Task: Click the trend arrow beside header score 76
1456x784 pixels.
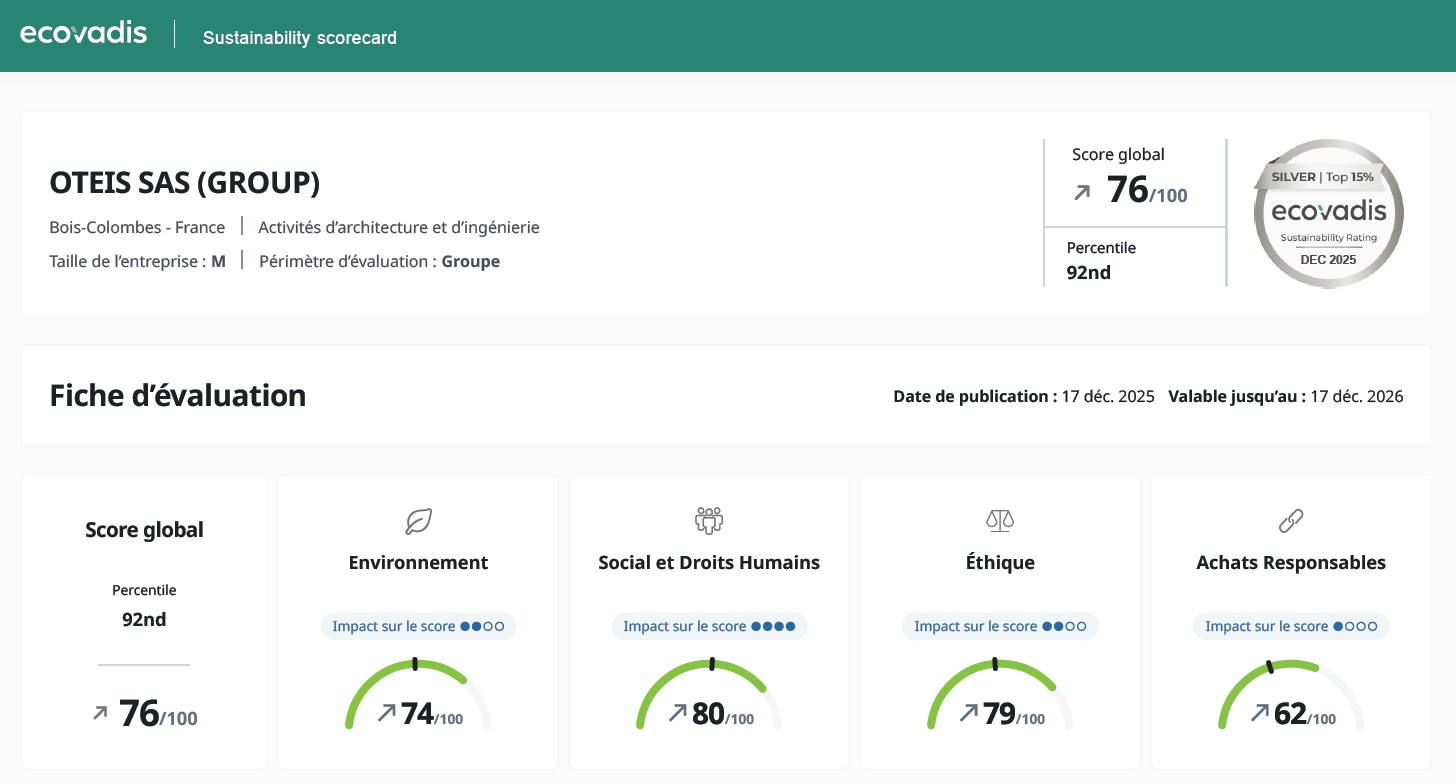Action: click(1082, 192)
